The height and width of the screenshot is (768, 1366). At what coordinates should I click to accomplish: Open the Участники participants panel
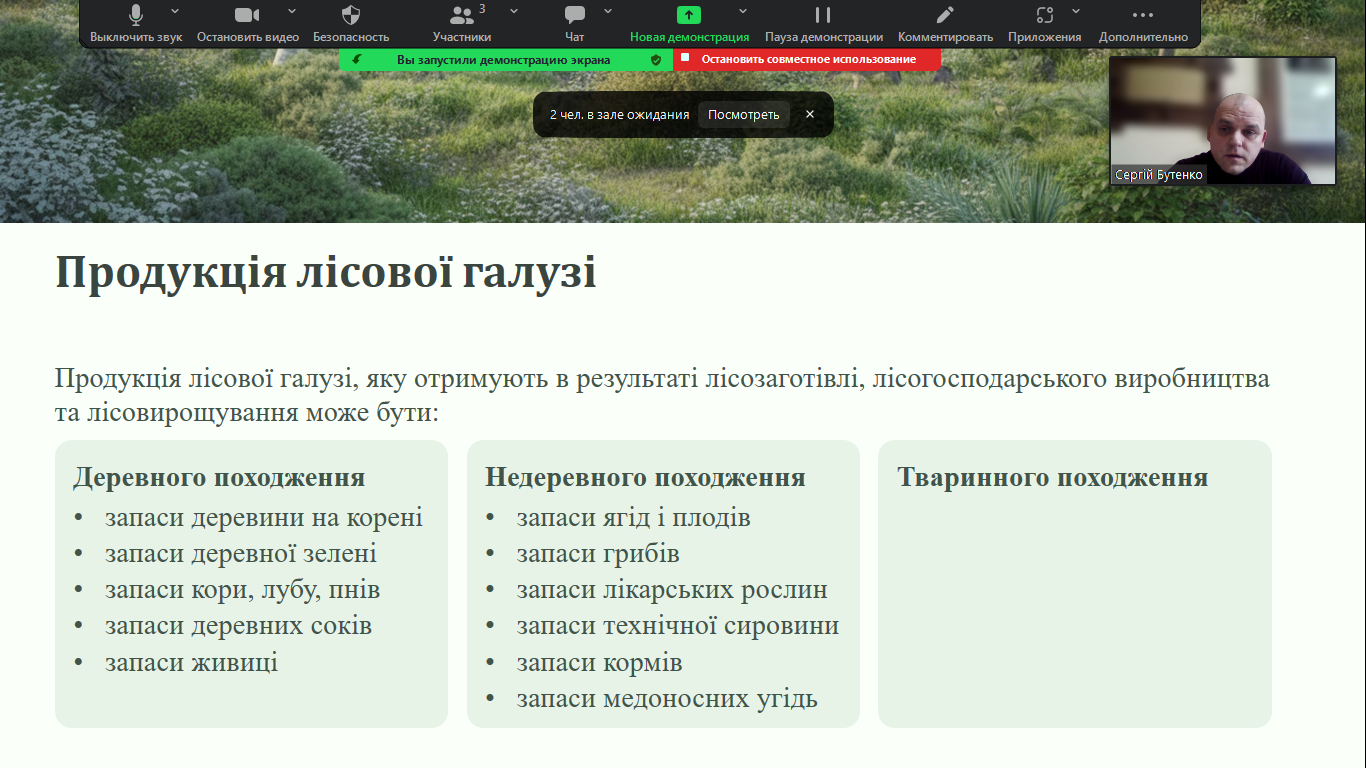click(461, 15)
